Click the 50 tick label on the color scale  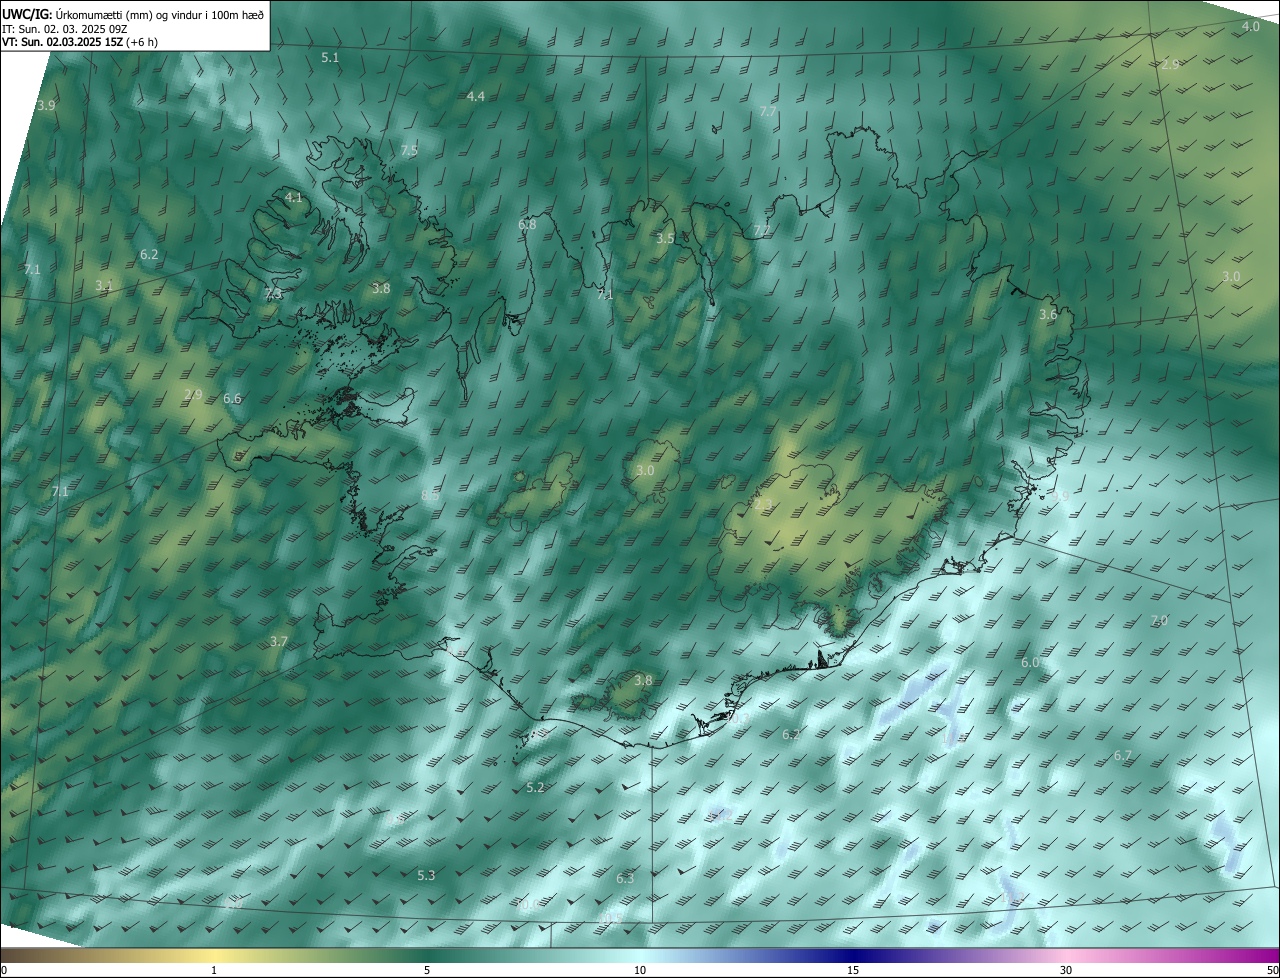pos(1272,970)
